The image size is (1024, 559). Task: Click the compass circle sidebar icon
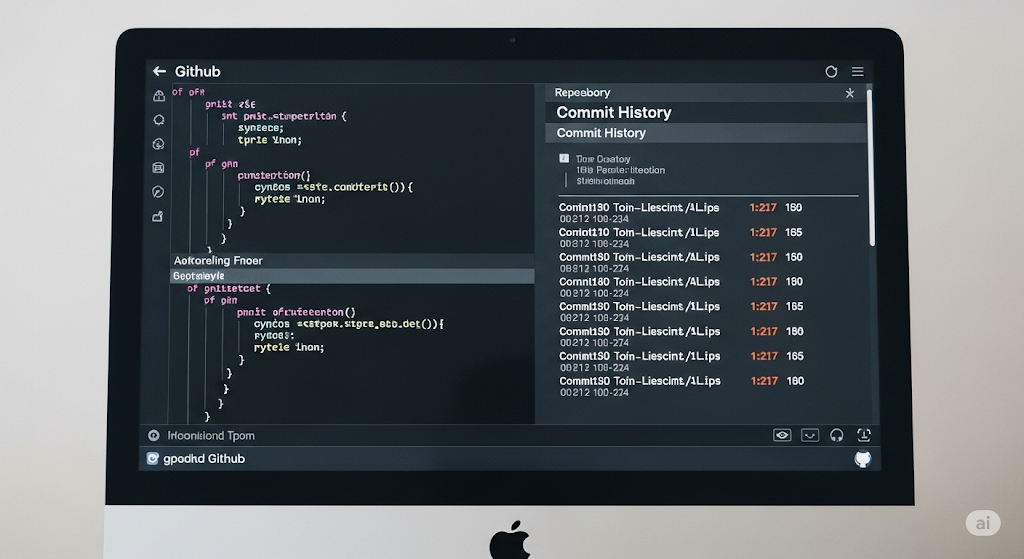click(158, 192)
